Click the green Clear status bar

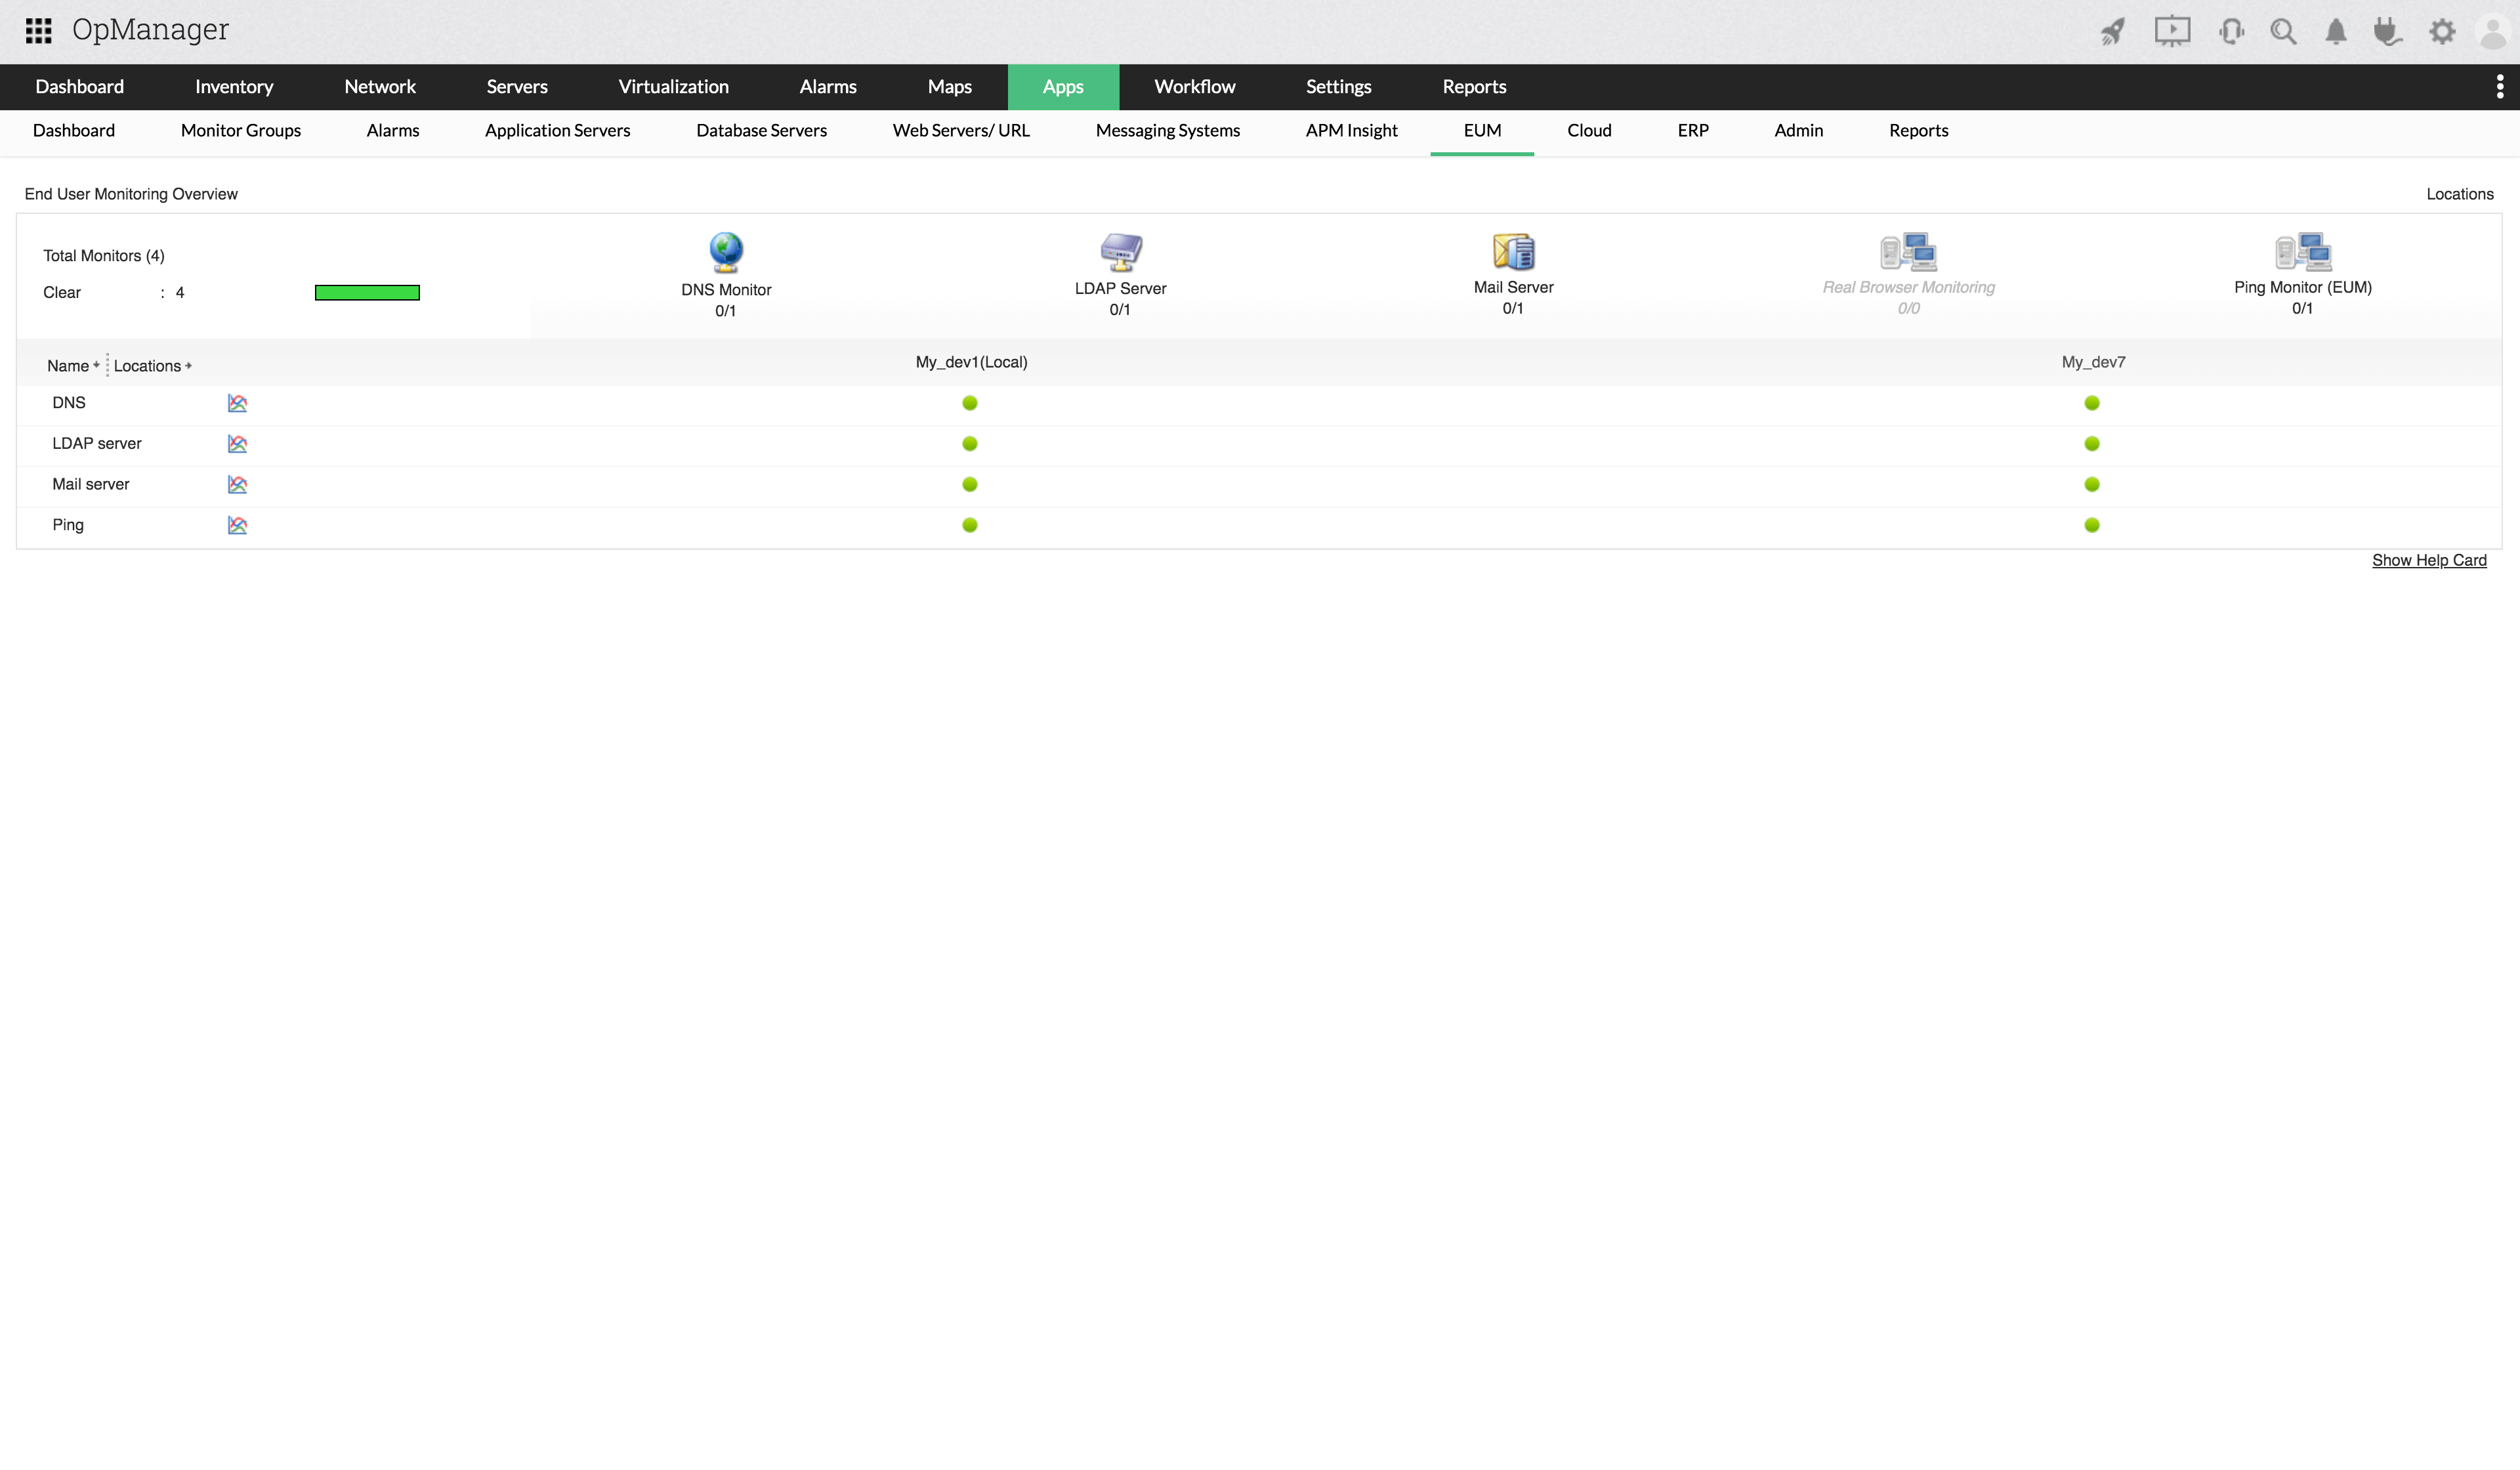367,292
